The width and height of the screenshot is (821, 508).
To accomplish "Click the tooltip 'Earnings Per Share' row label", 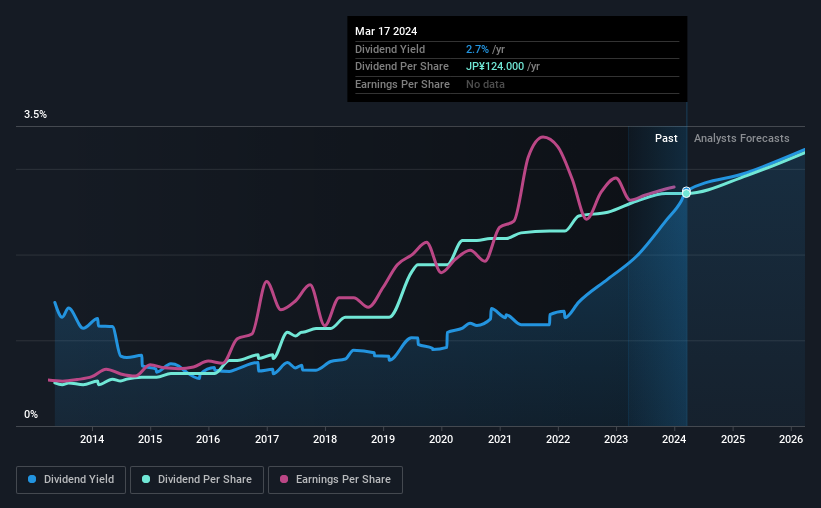I will (402, 84).
